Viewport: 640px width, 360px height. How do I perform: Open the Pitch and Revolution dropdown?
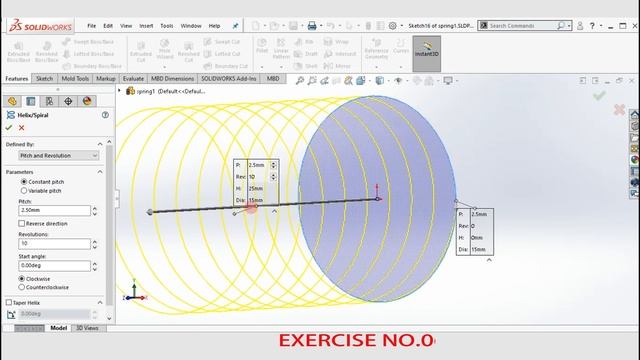(58, 156)
